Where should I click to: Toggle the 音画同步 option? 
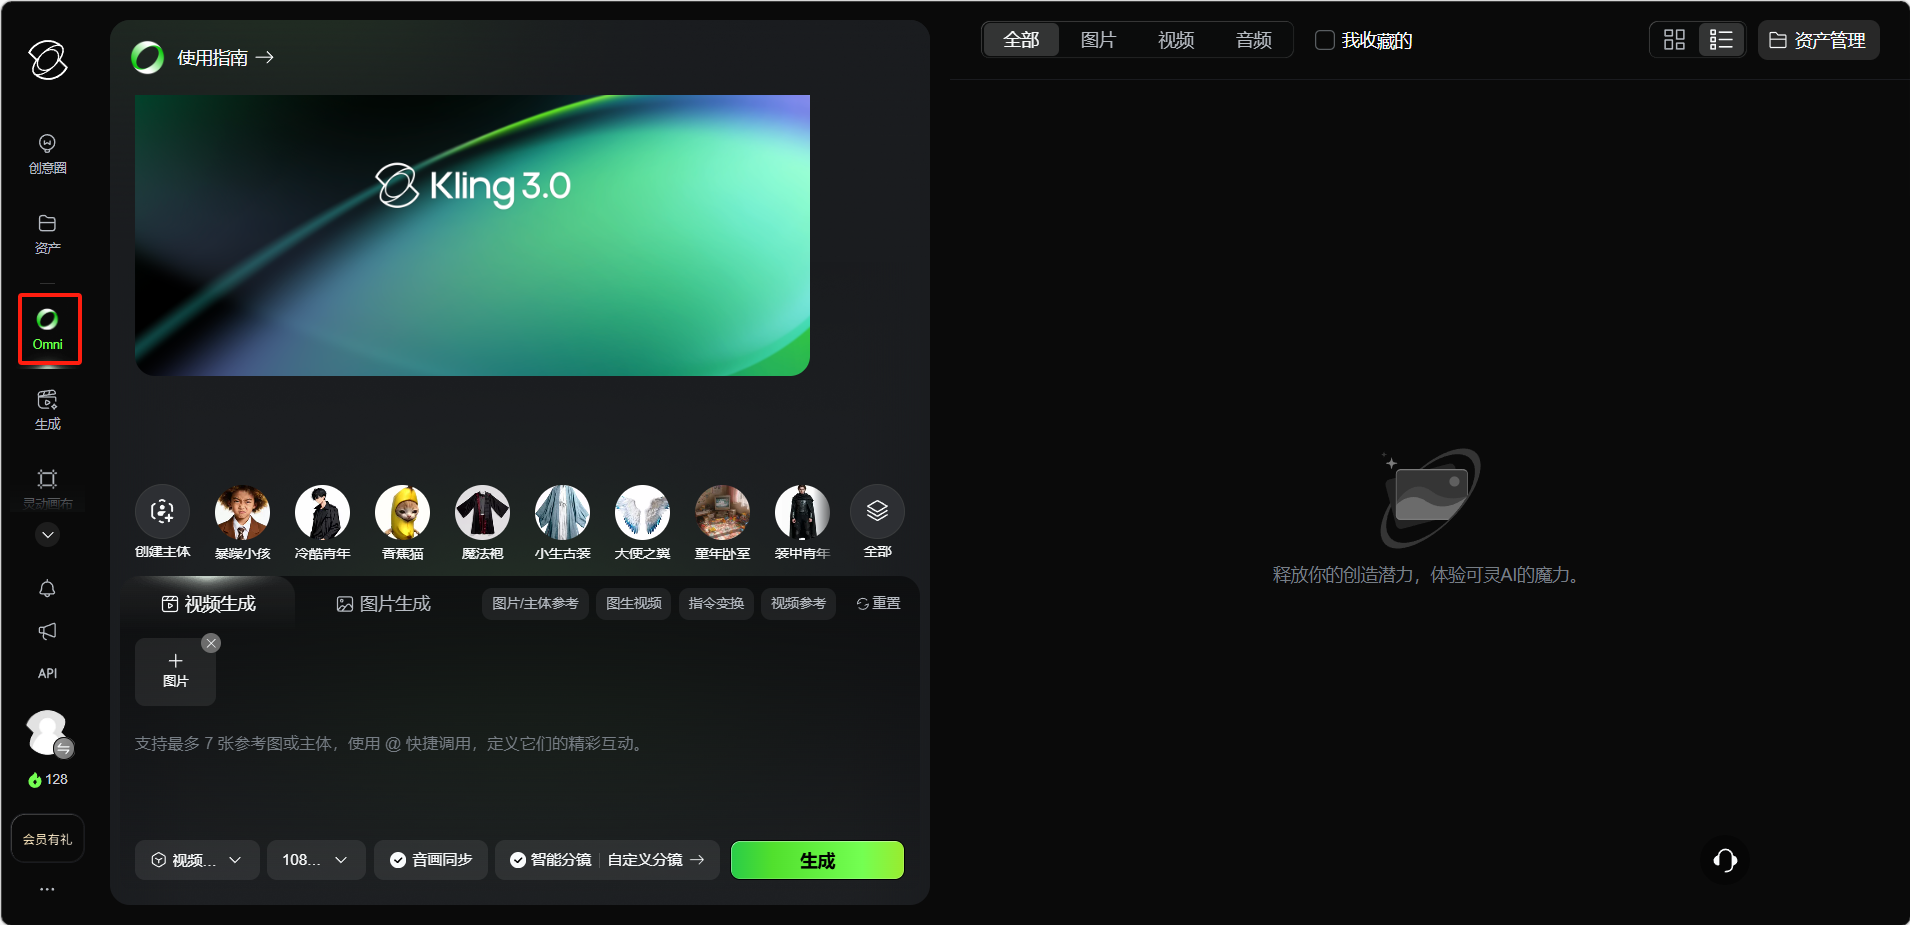pos(431,860)
